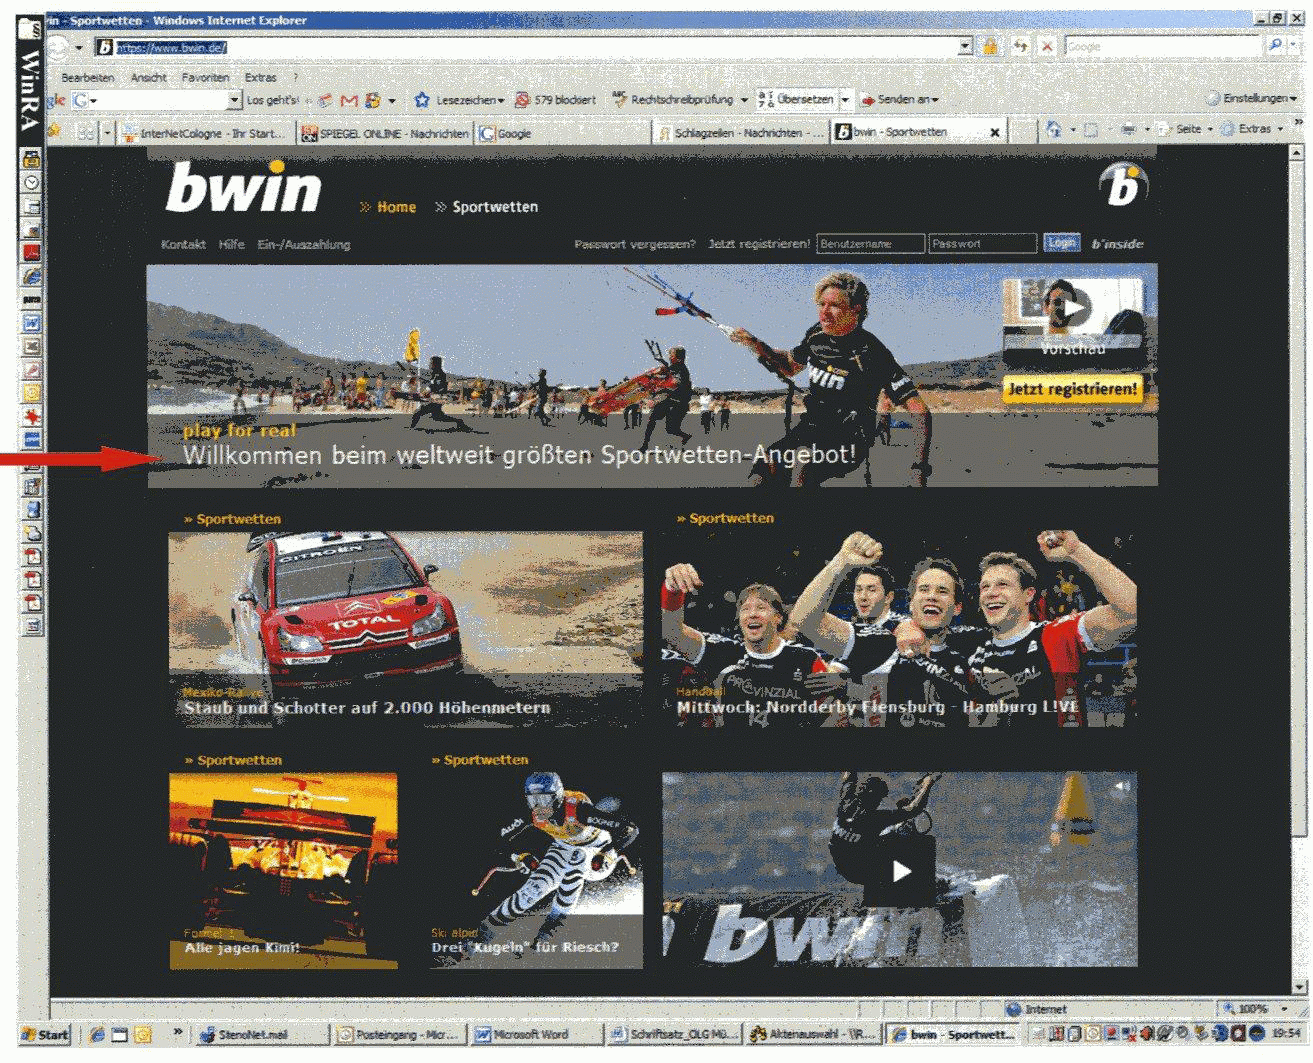Click the printer icon in the command bar
1313x1063 pixels.
pyautogui.click(x=1128, y=130)
